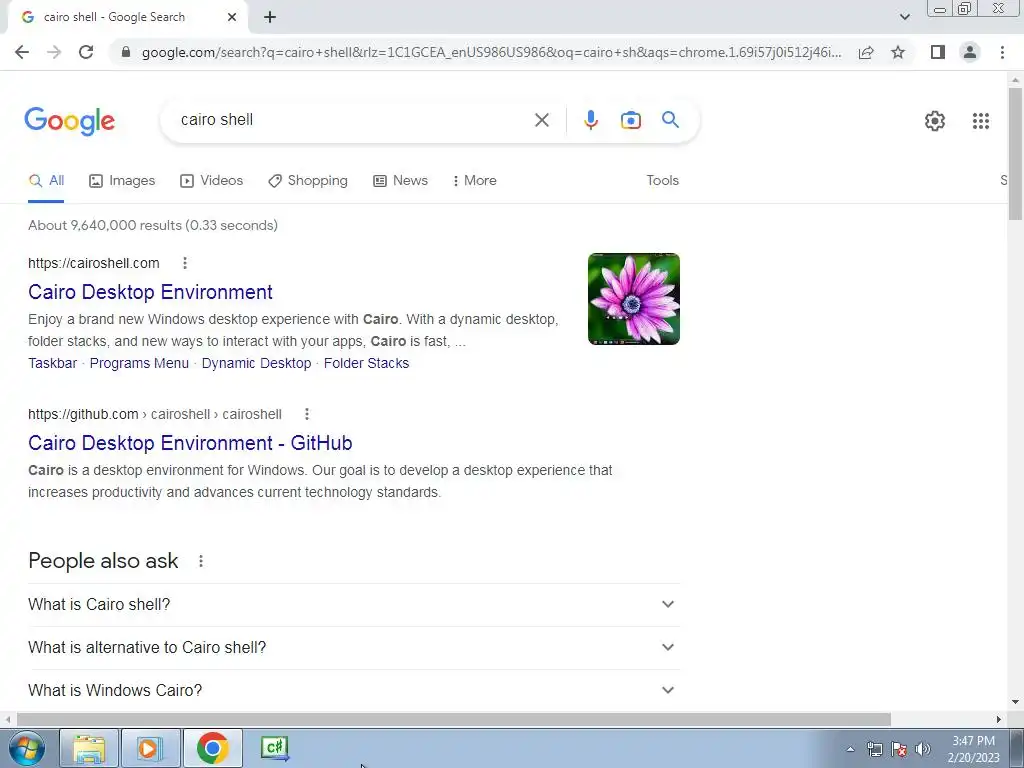The image size is (1024, 768).
Task: Open the Google apps grid
Action: click(980, 121)
